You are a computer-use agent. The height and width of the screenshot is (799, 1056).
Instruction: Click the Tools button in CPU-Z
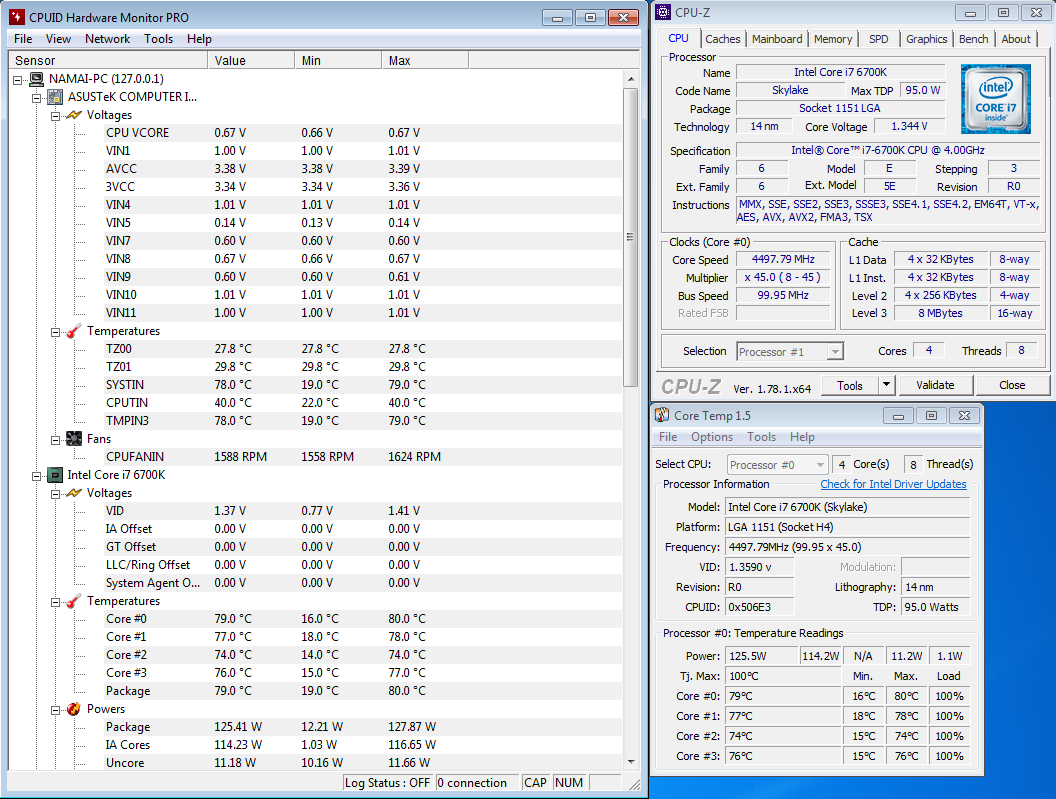(x=850, y=385)
